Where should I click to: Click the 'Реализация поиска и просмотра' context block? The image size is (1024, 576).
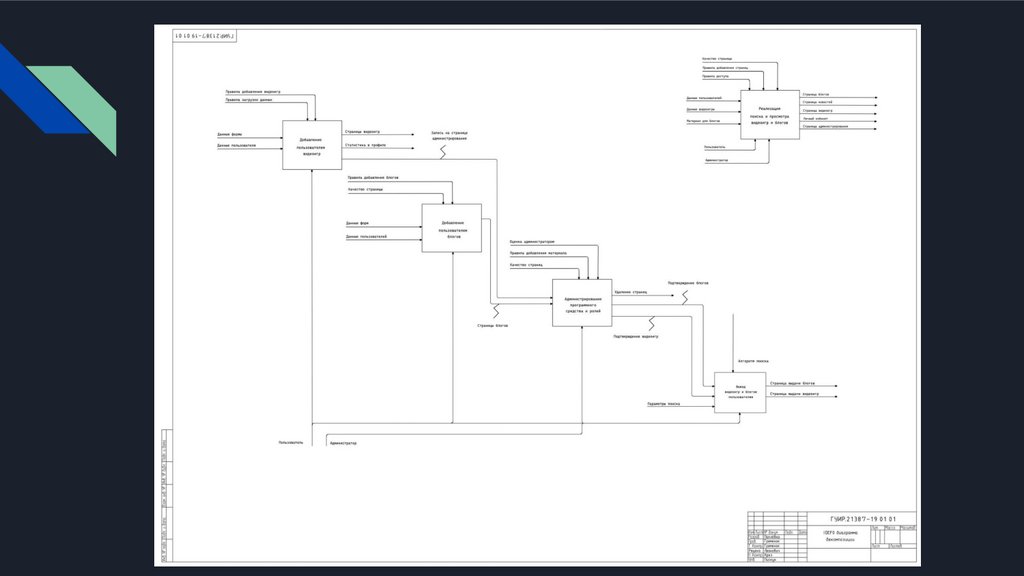click(770, 115)
